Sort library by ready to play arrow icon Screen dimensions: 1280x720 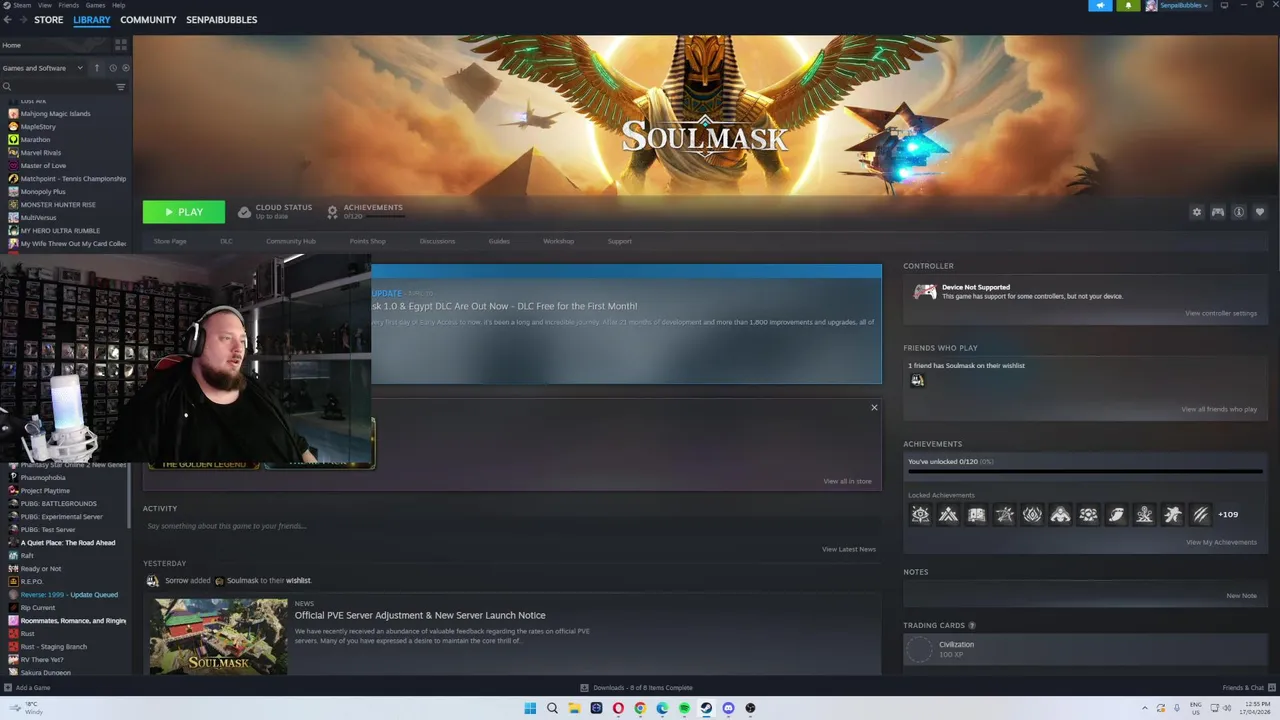(97, 68)
